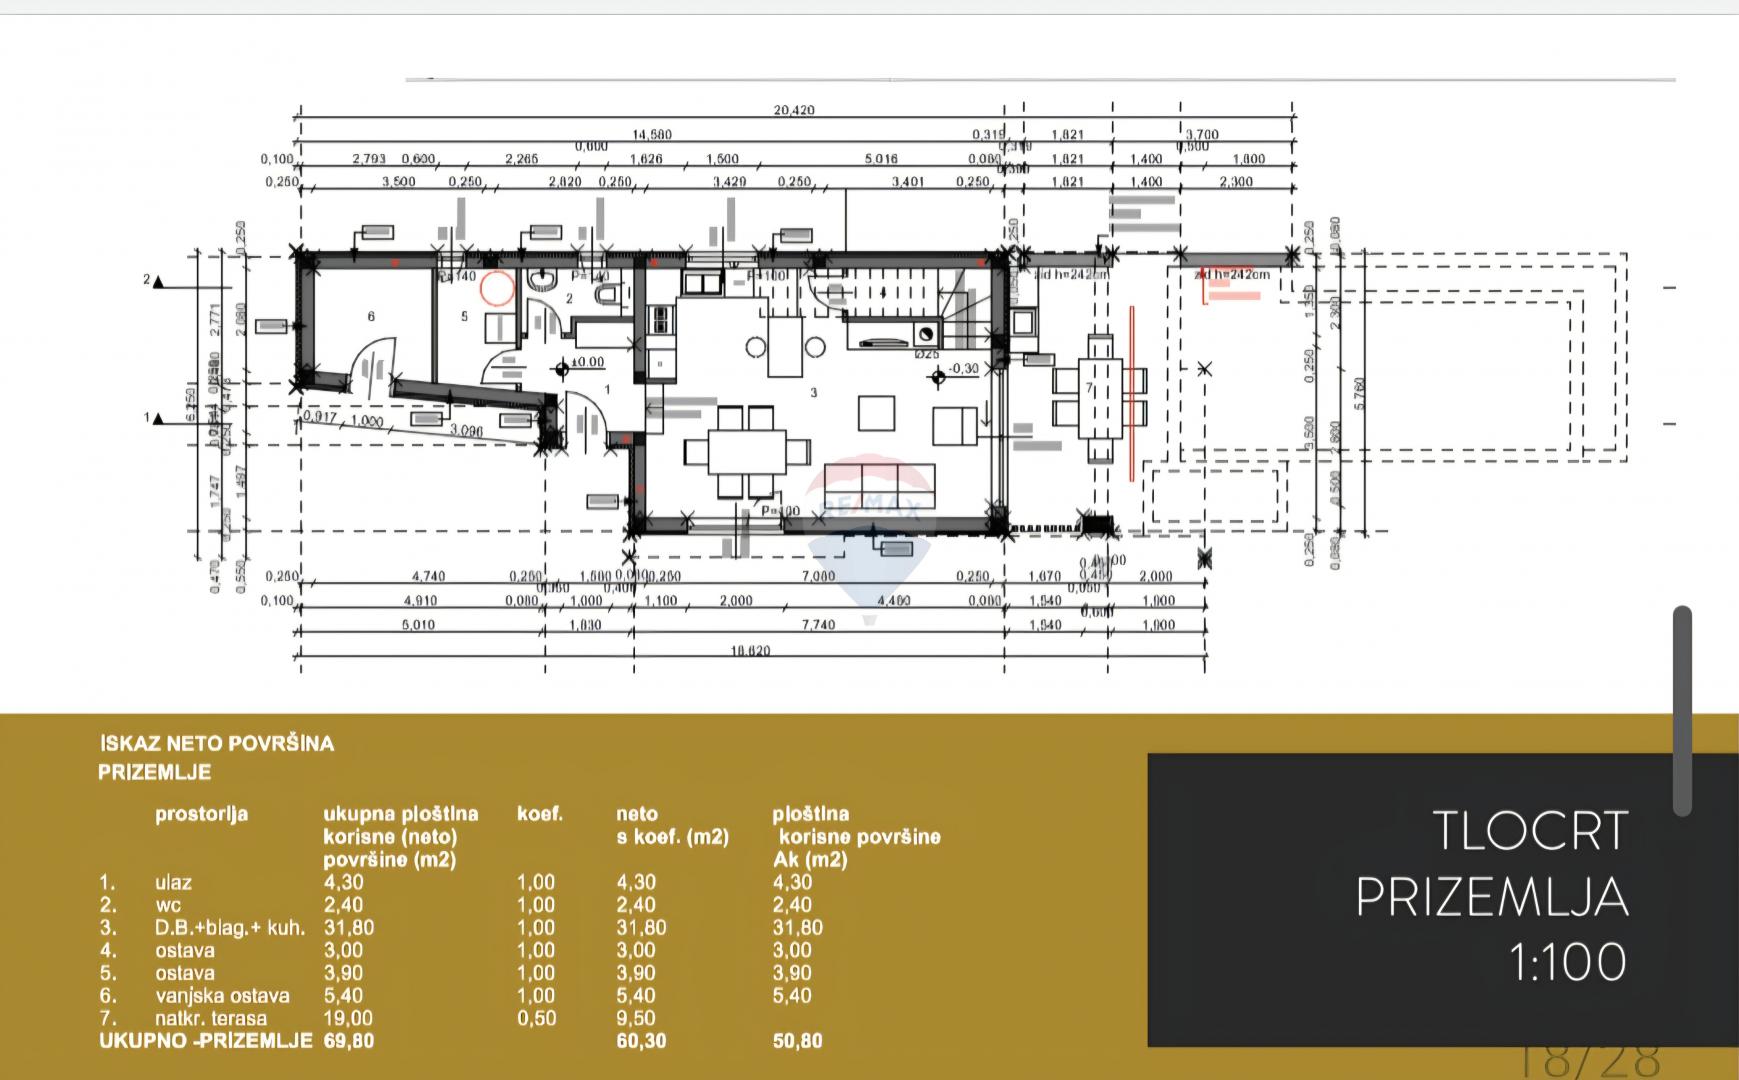Click the toilet symbol in the WC
The width and height of the screenshot is (1739, 1080).
click(x=608, y=296)
